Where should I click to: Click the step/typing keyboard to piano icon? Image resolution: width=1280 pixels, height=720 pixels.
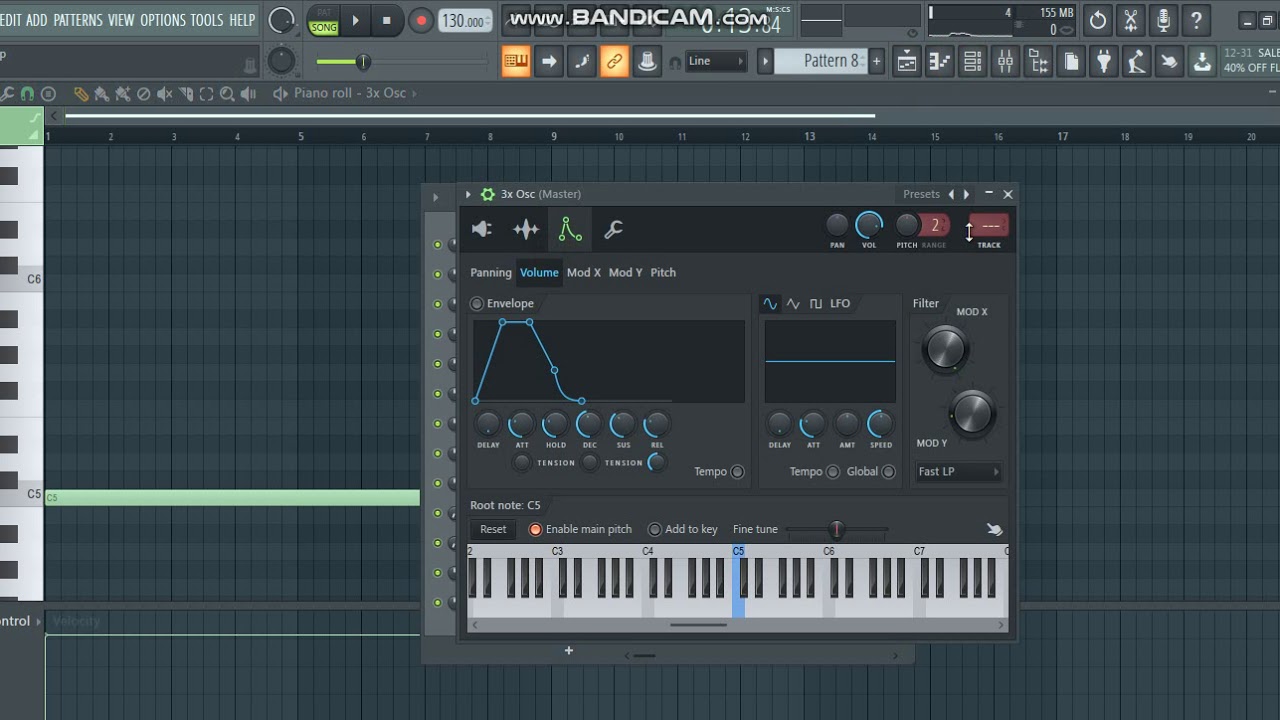516,61
